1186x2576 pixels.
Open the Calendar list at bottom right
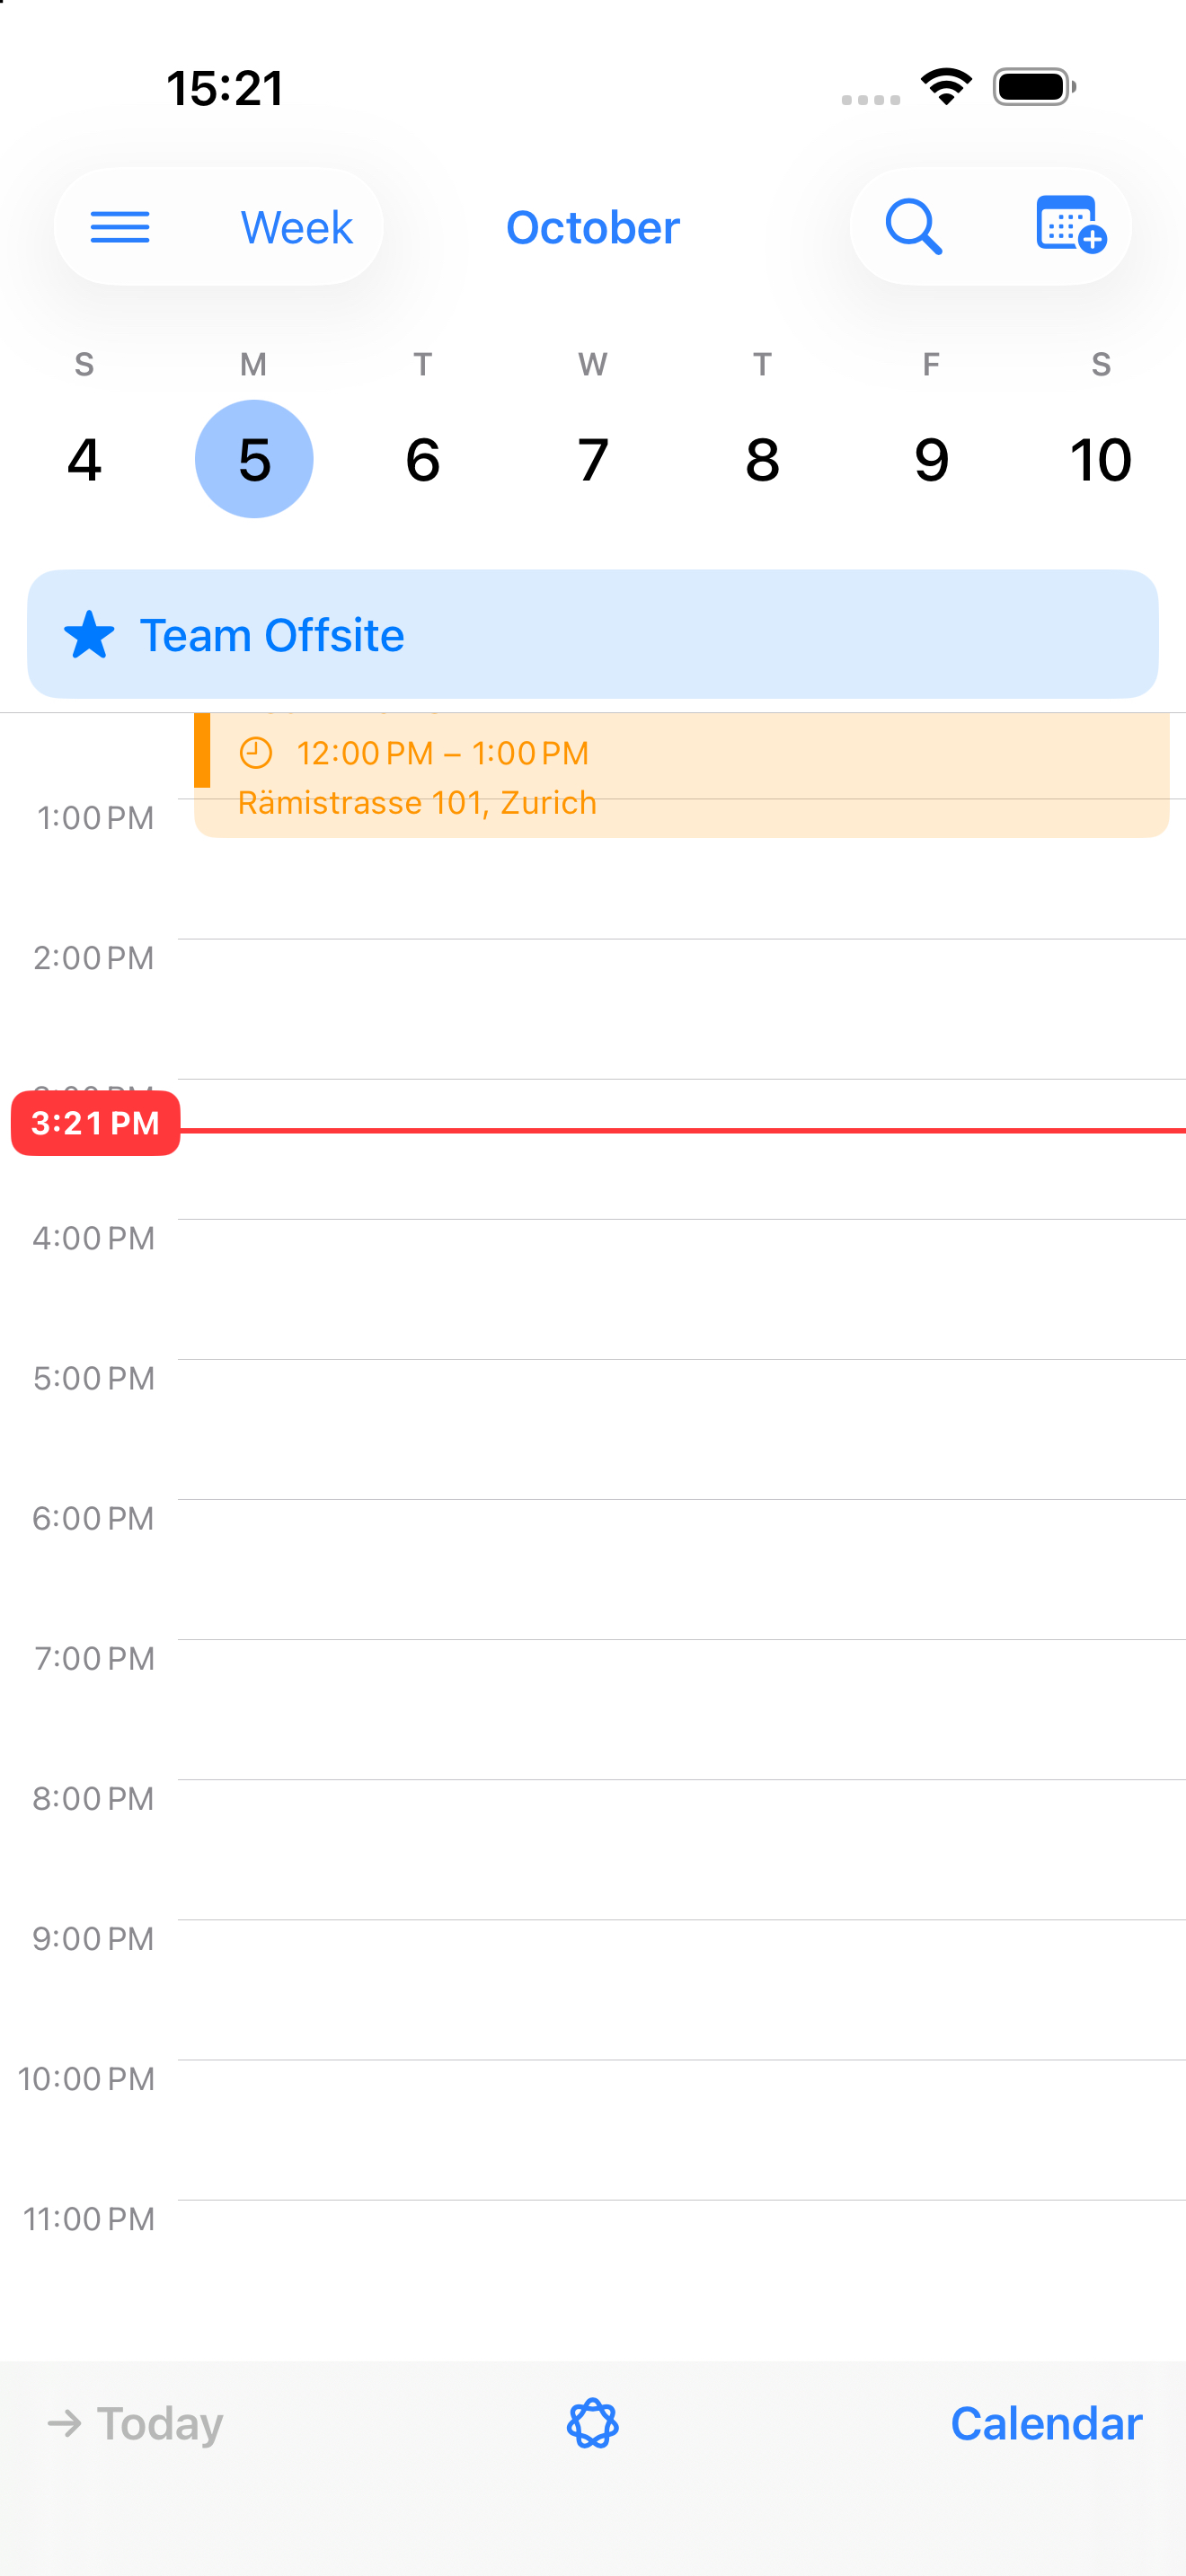point(1046,2423)
